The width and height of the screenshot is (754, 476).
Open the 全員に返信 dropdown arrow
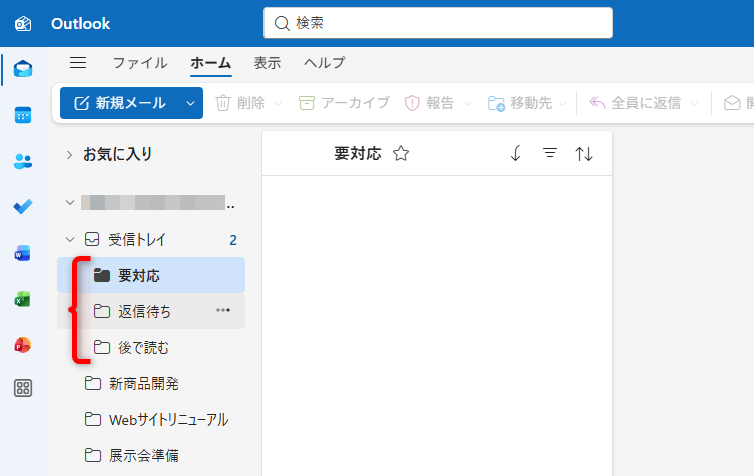pos(694,103)
